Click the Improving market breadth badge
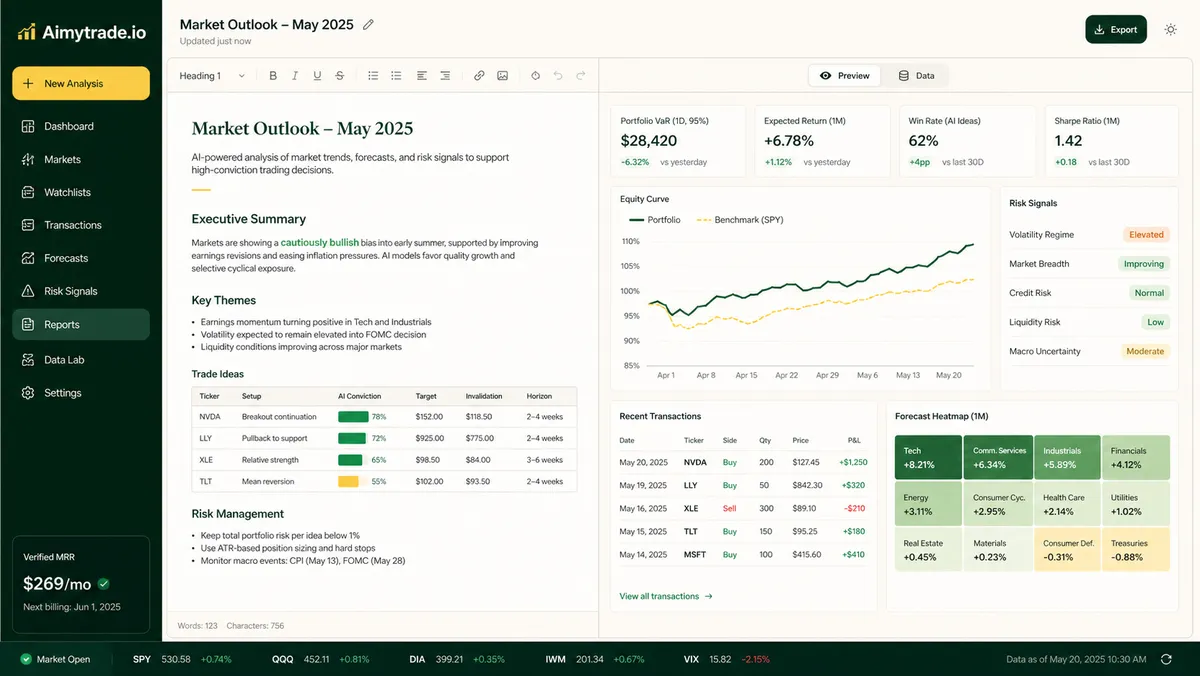 (x=1144, y=264)
